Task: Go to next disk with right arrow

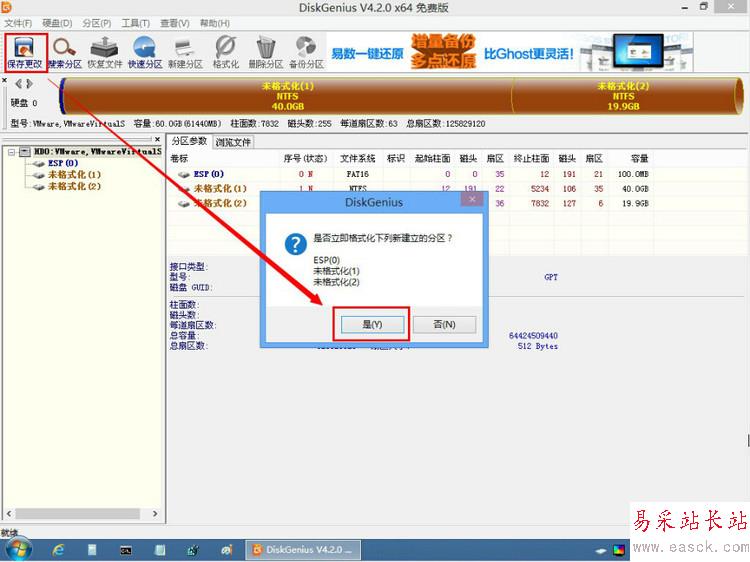Action: (30, 84)
